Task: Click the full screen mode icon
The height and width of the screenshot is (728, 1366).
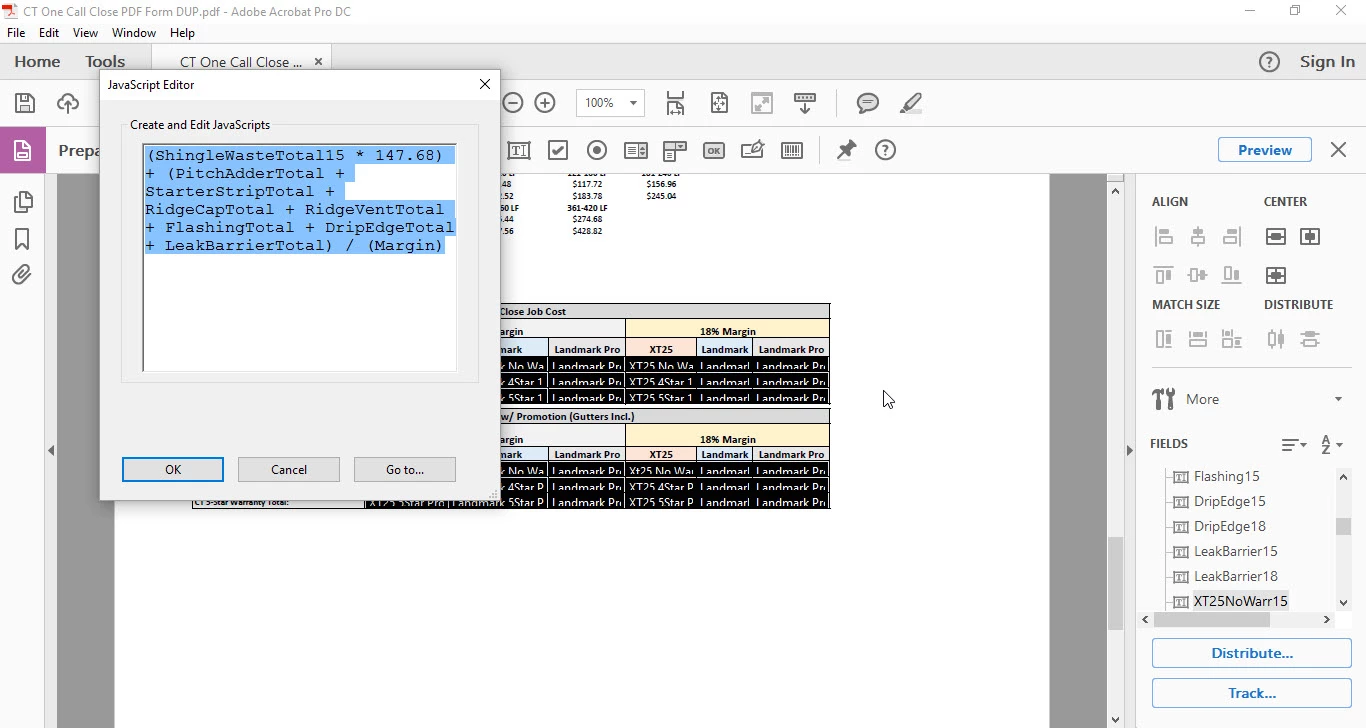Action: 762,103
